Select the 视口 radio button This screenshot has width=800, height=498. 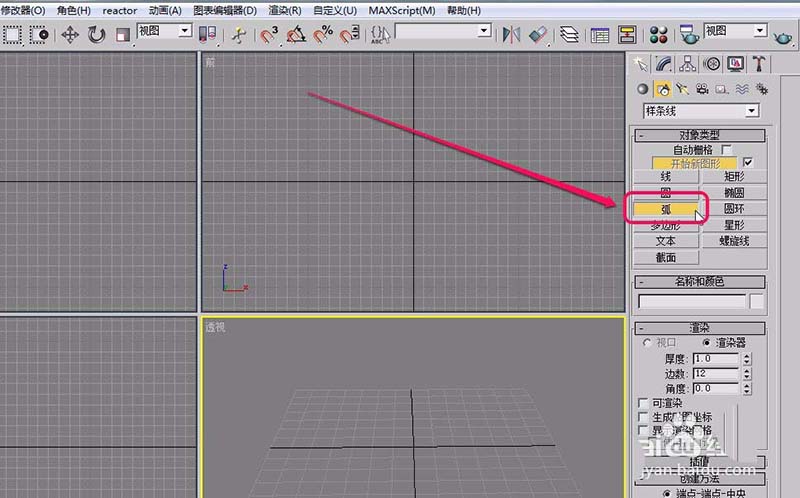[x=647, y=342]
